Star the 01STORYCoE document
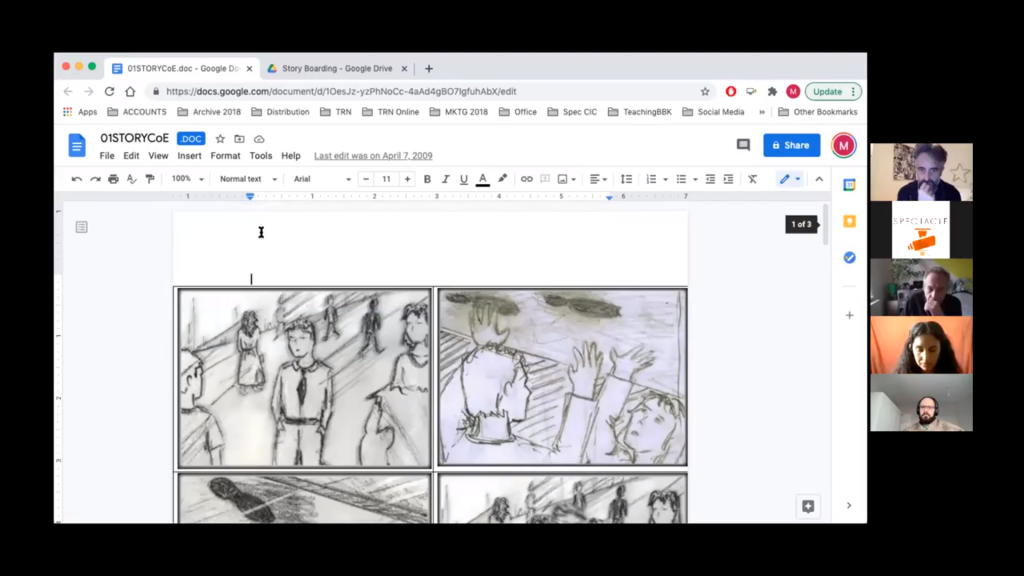 pyautogui.click(x=220, y=138)
